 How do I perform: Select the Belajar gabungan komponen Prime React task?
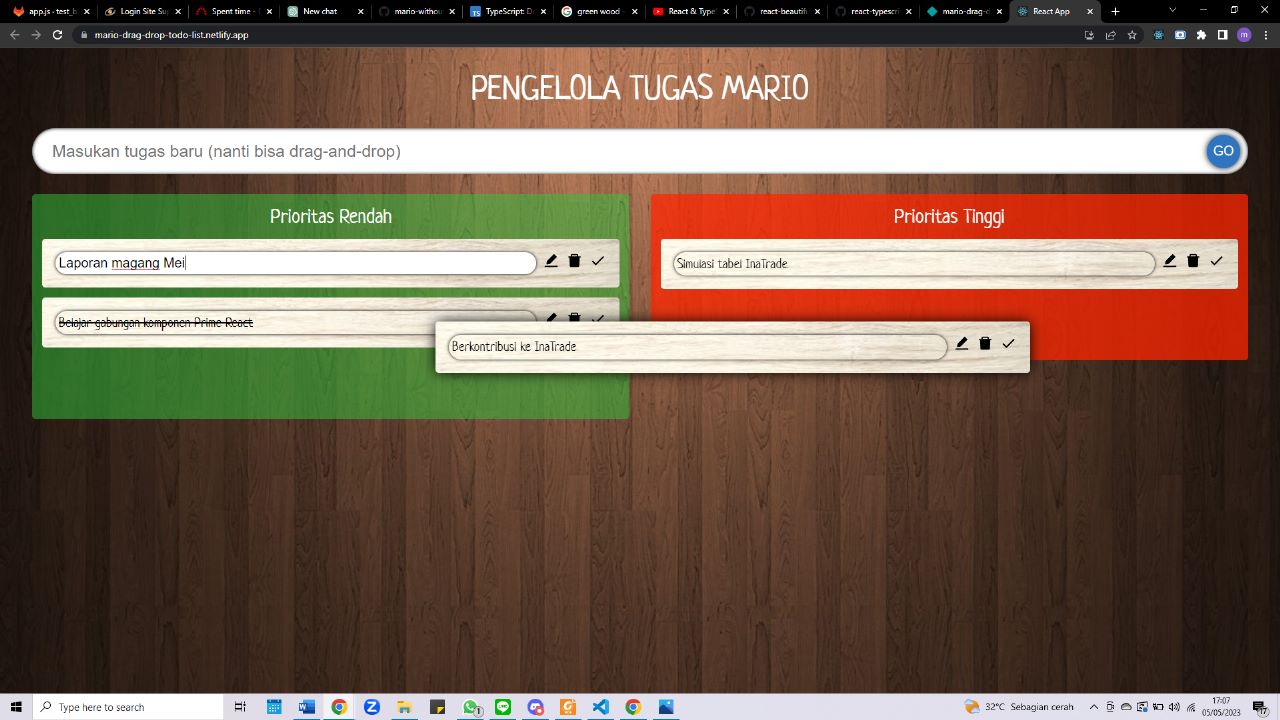point(156,323)
